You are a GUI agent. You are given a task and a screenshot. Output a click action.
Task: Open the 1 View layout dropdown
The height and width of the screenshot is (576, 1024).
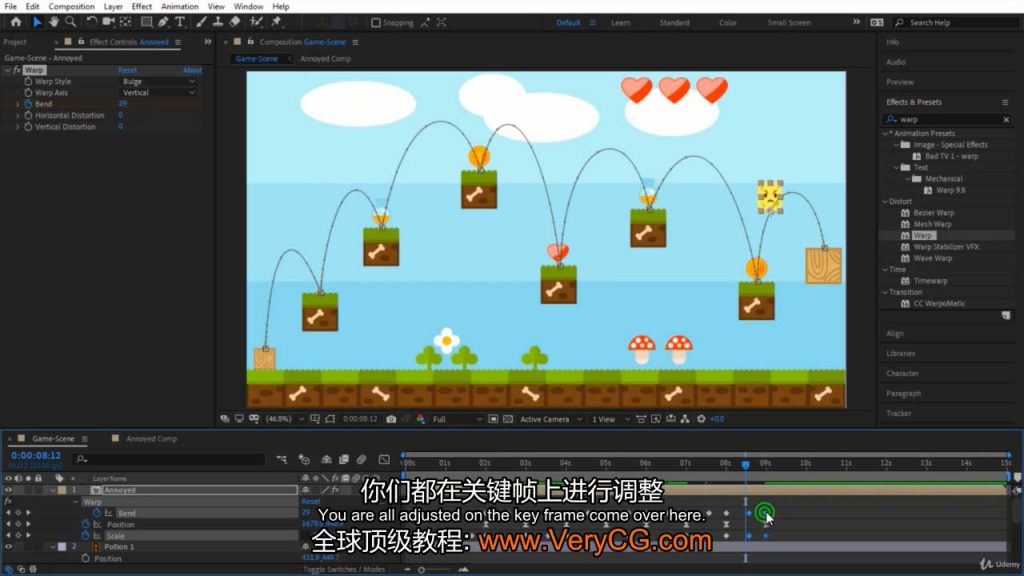pos(610,419)
